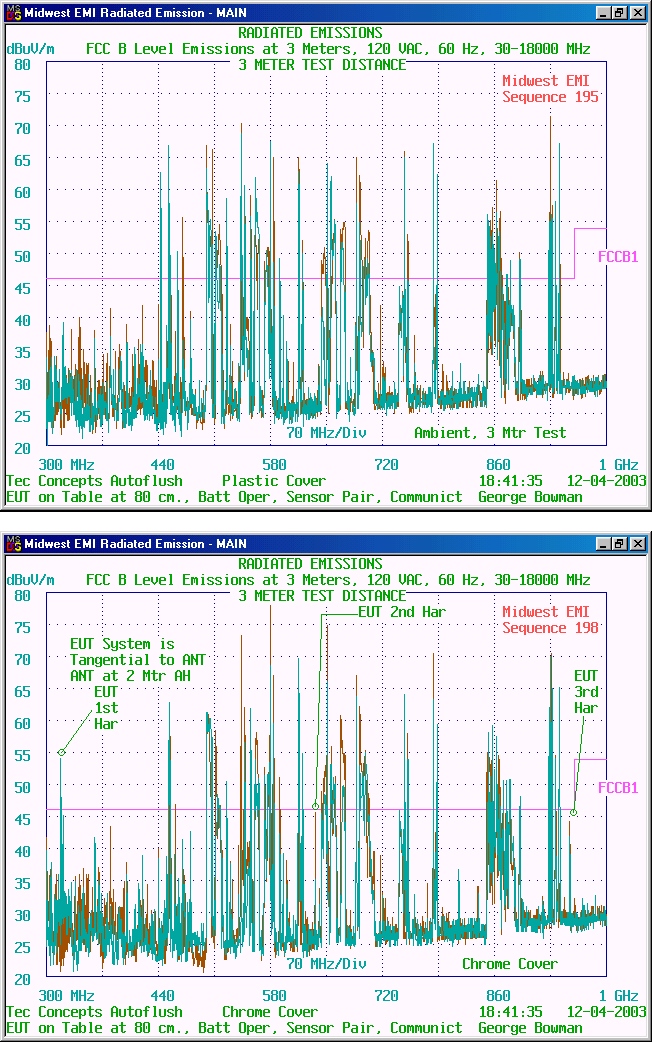Screen dimensions: 652x1042
Task: Restore down the Chrome Cover plot window
Action: (x=619, y=544)
